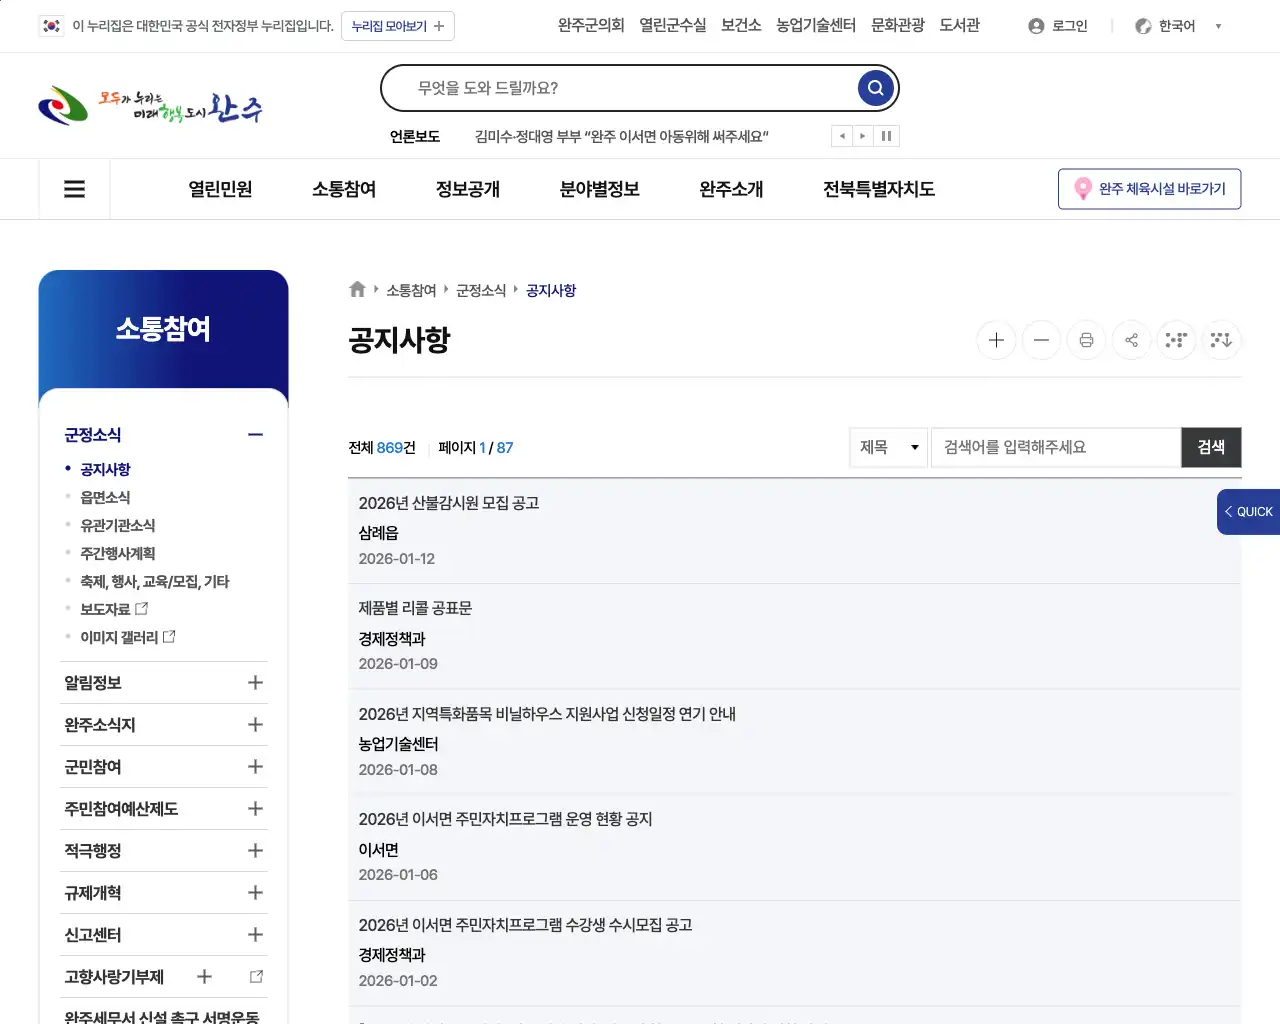Click the search magnifier icon

pyautogui.click(x=875, y=88)
